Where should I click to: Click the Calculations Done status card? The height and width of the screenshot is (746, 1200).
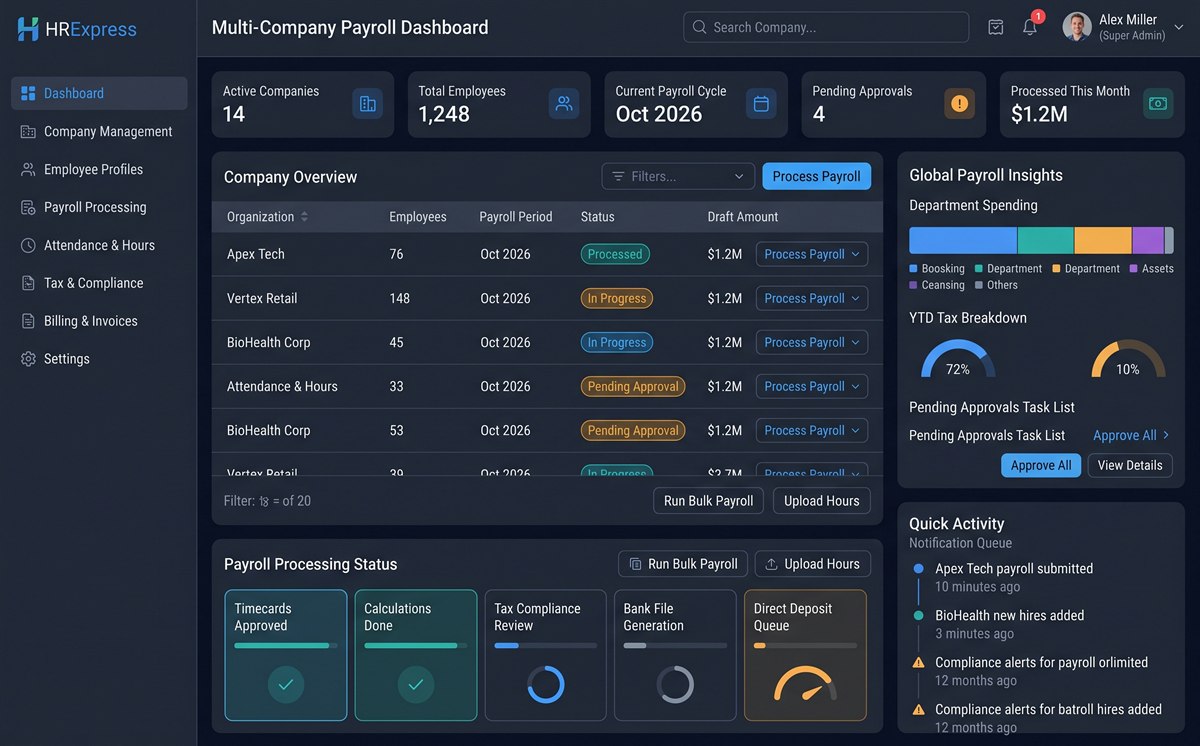416,655
